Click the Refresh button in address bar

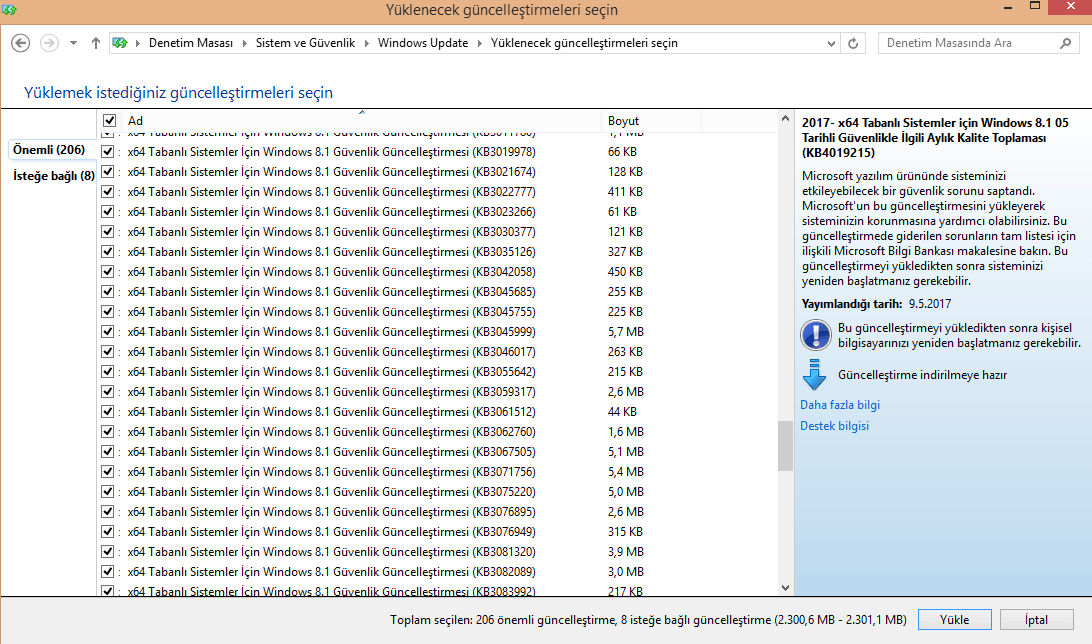click(x=853, y=43)
